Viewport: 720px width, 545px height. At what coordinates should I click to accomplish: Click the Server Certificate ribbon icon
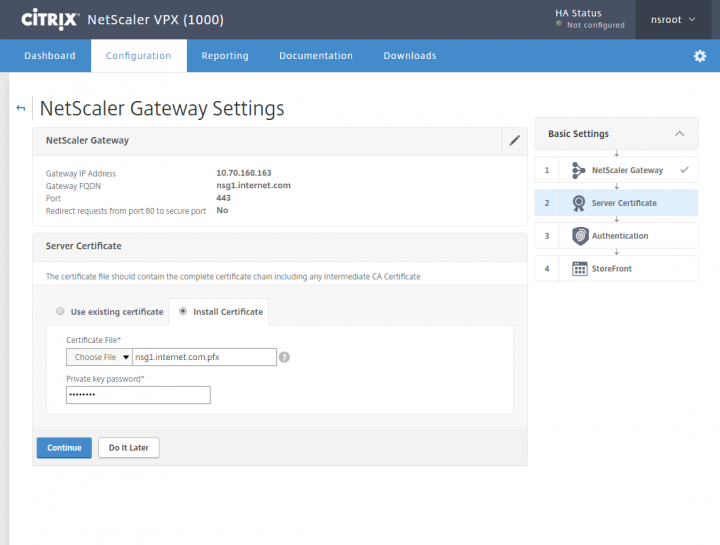[x=579, y=203]
